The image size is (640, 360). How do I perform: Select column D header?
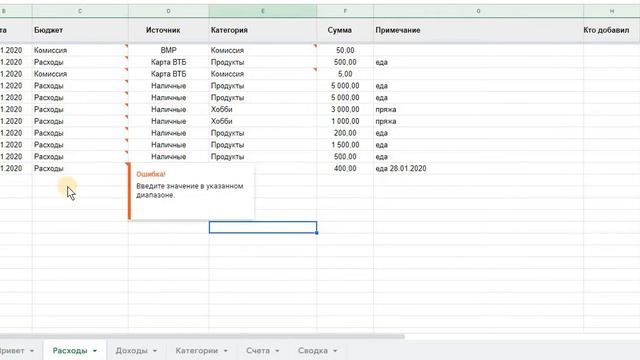click(169, 11)
